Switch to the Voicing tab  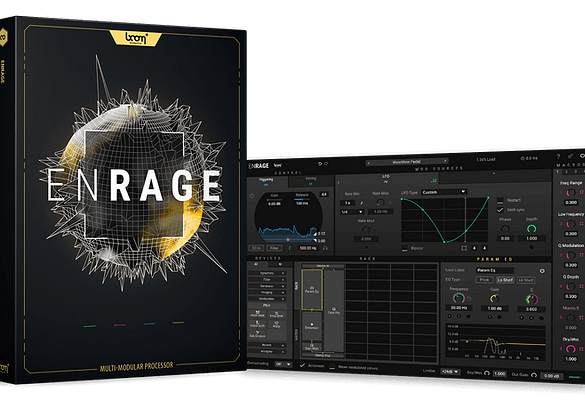pyautogui.click(x=311, y=181)
